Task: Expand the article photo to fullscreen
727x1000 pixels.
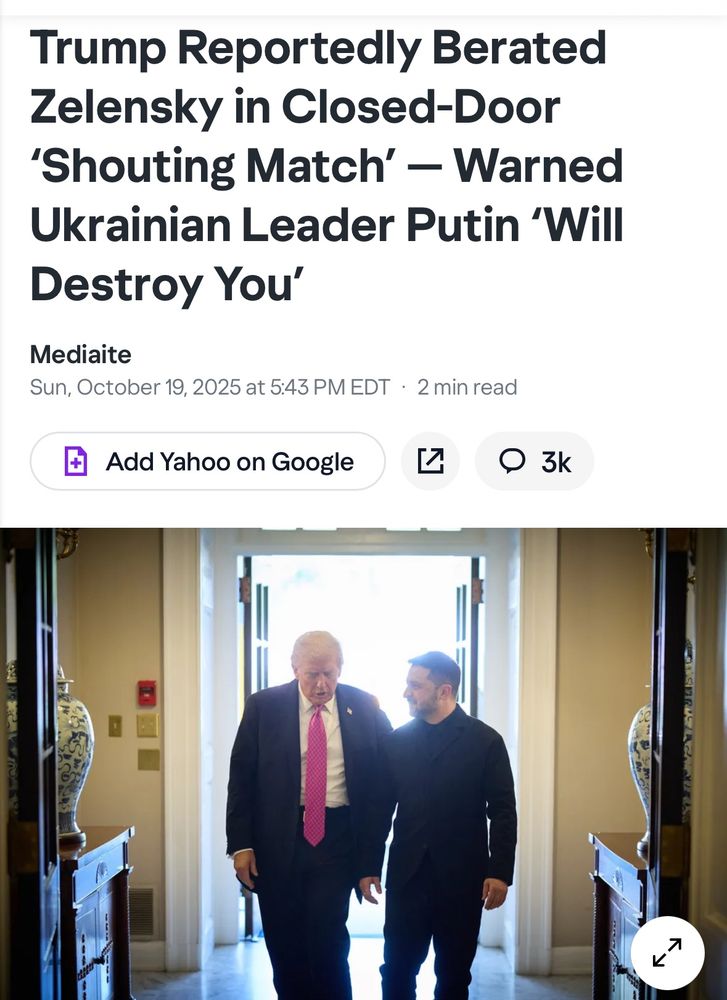Action: point(668,953)
